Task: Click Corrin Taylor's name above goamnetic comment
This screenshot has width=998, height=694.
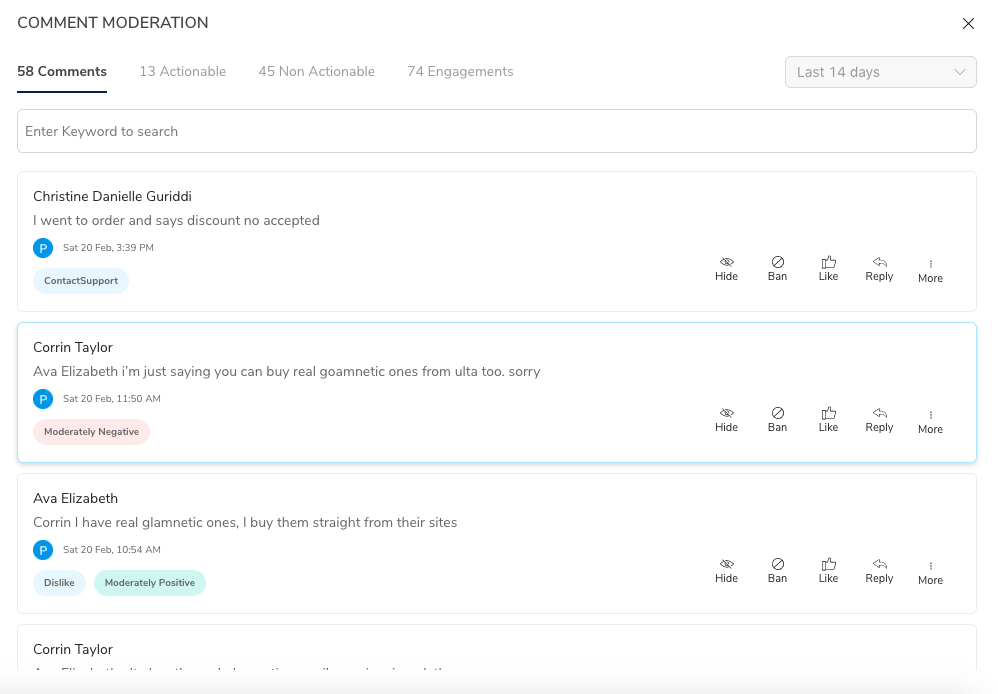Action: pyautogui.click(x=73, y=347)
